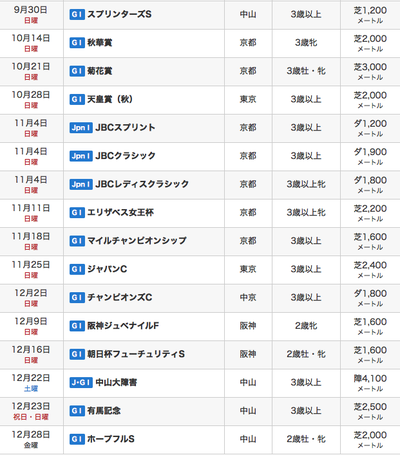The image size is (400, 455).
Task: Click the GI badge beside スプリンターズS
Action: 77,14
